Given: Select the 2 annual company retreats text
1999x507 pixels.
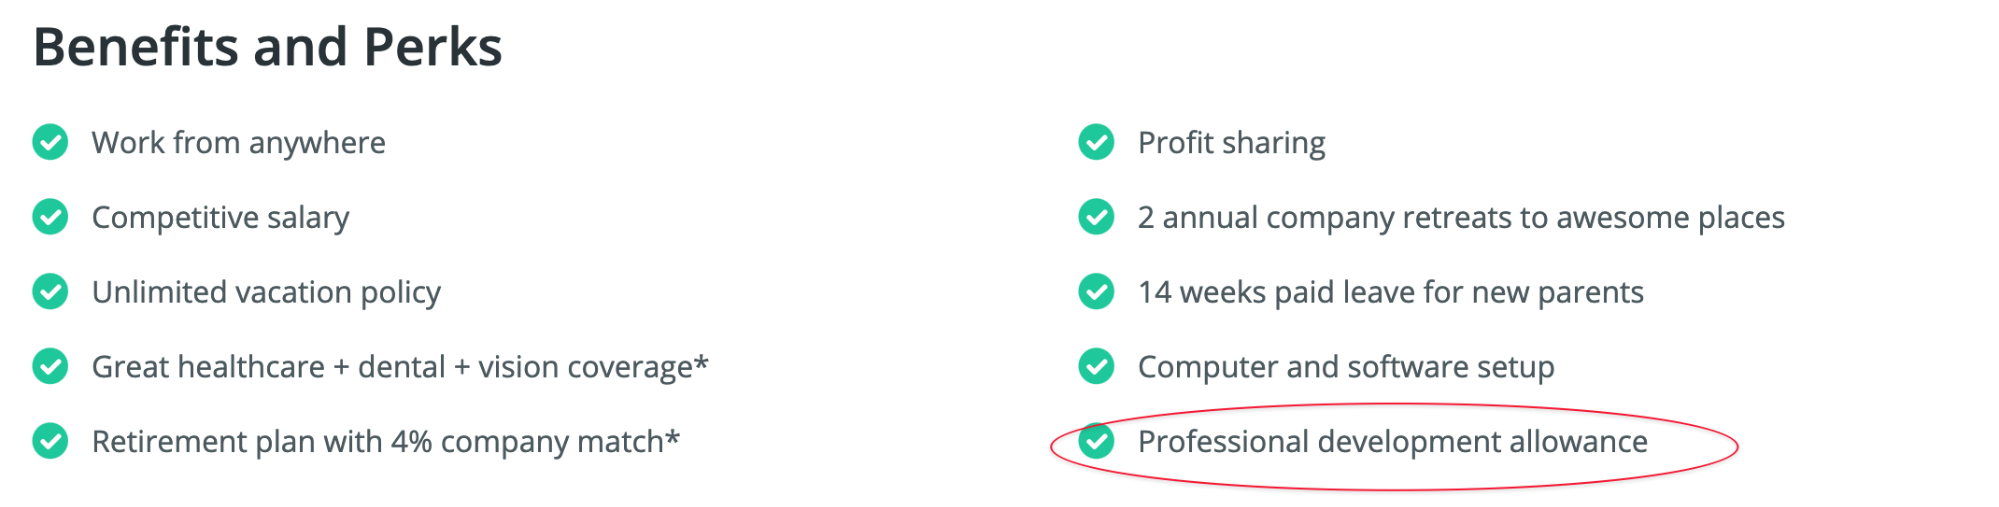Looking at the screenshot, I should click(x=1461, y=218).
